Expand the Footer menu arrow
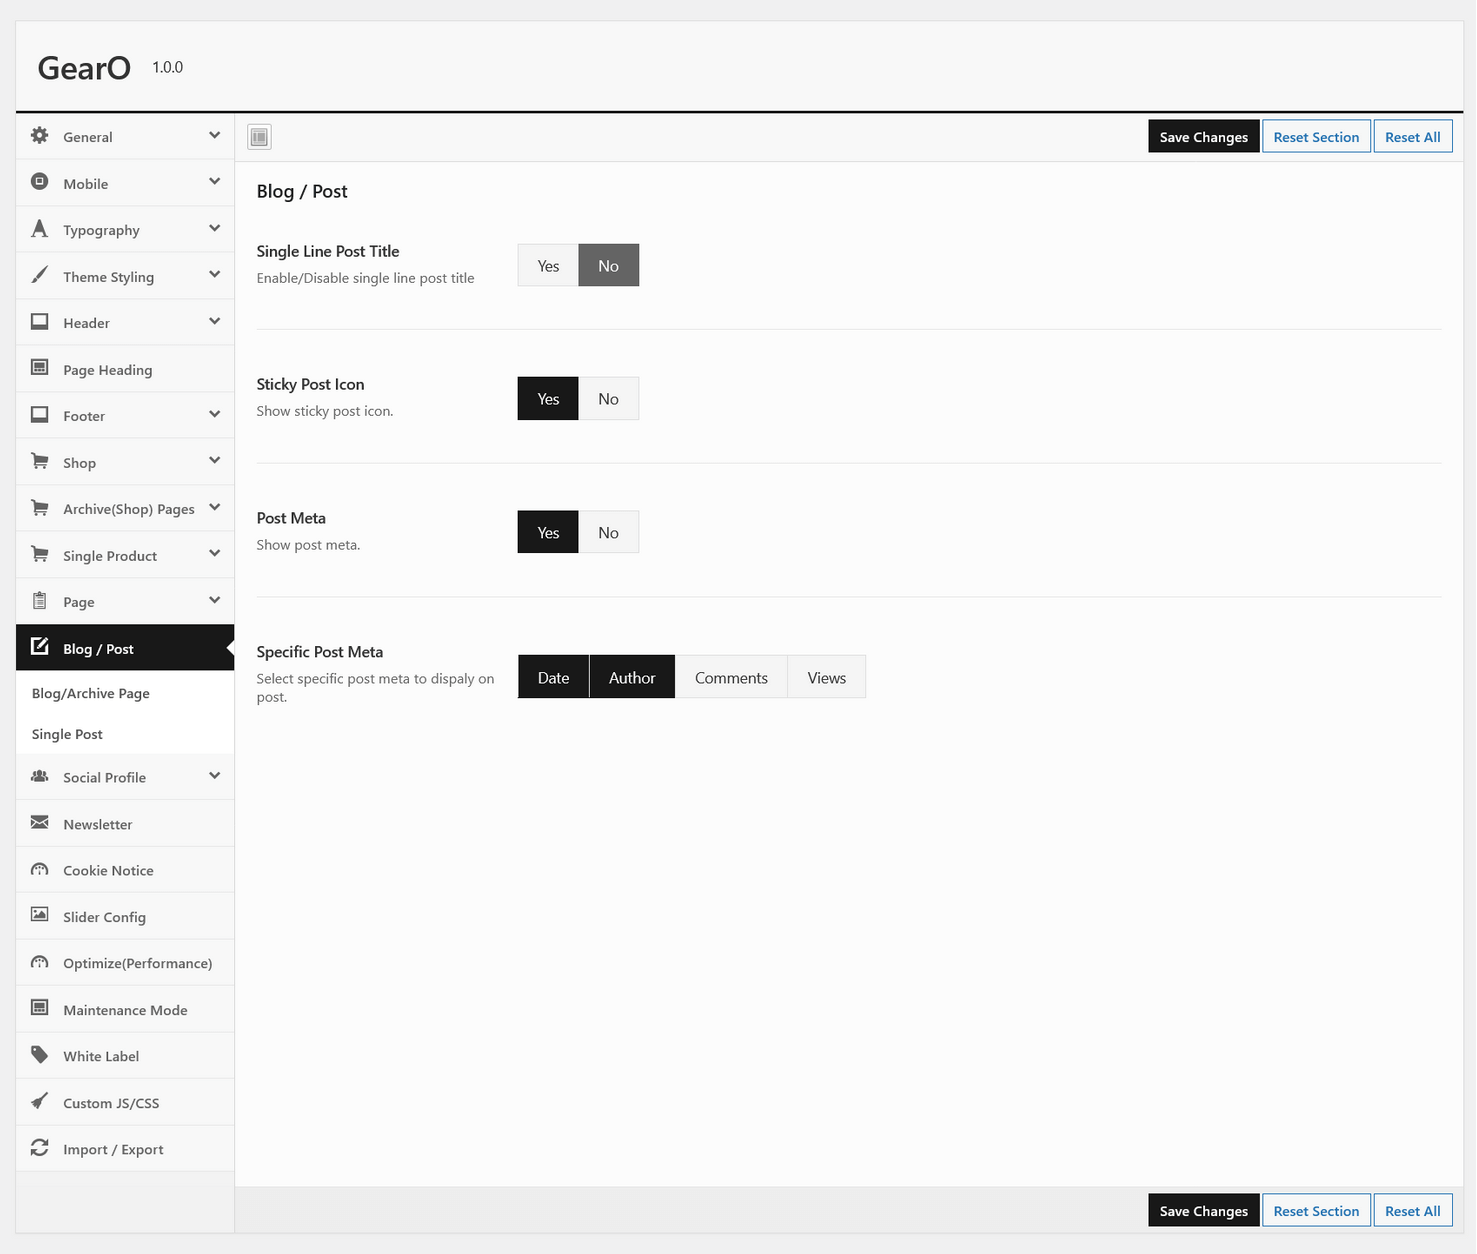This screenshot has height=1254, width=1477. point(214,415)
